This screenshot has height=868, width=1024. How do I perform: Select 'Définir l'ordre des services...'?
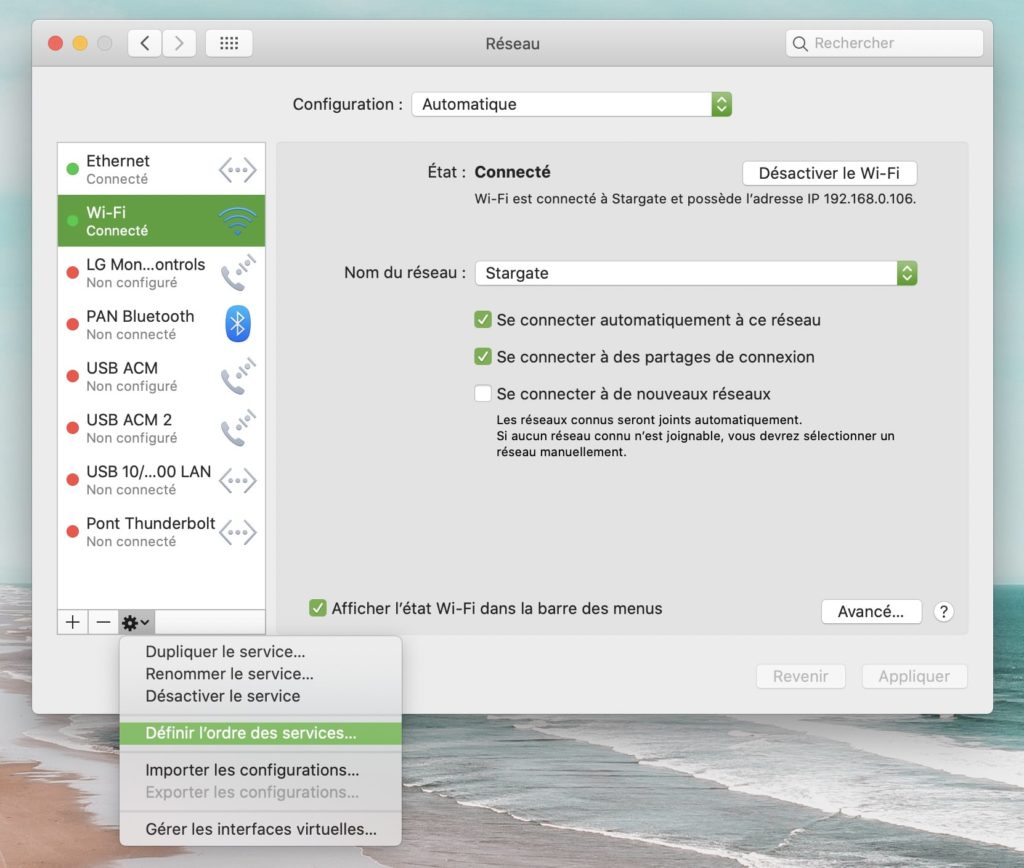[261, 733]
